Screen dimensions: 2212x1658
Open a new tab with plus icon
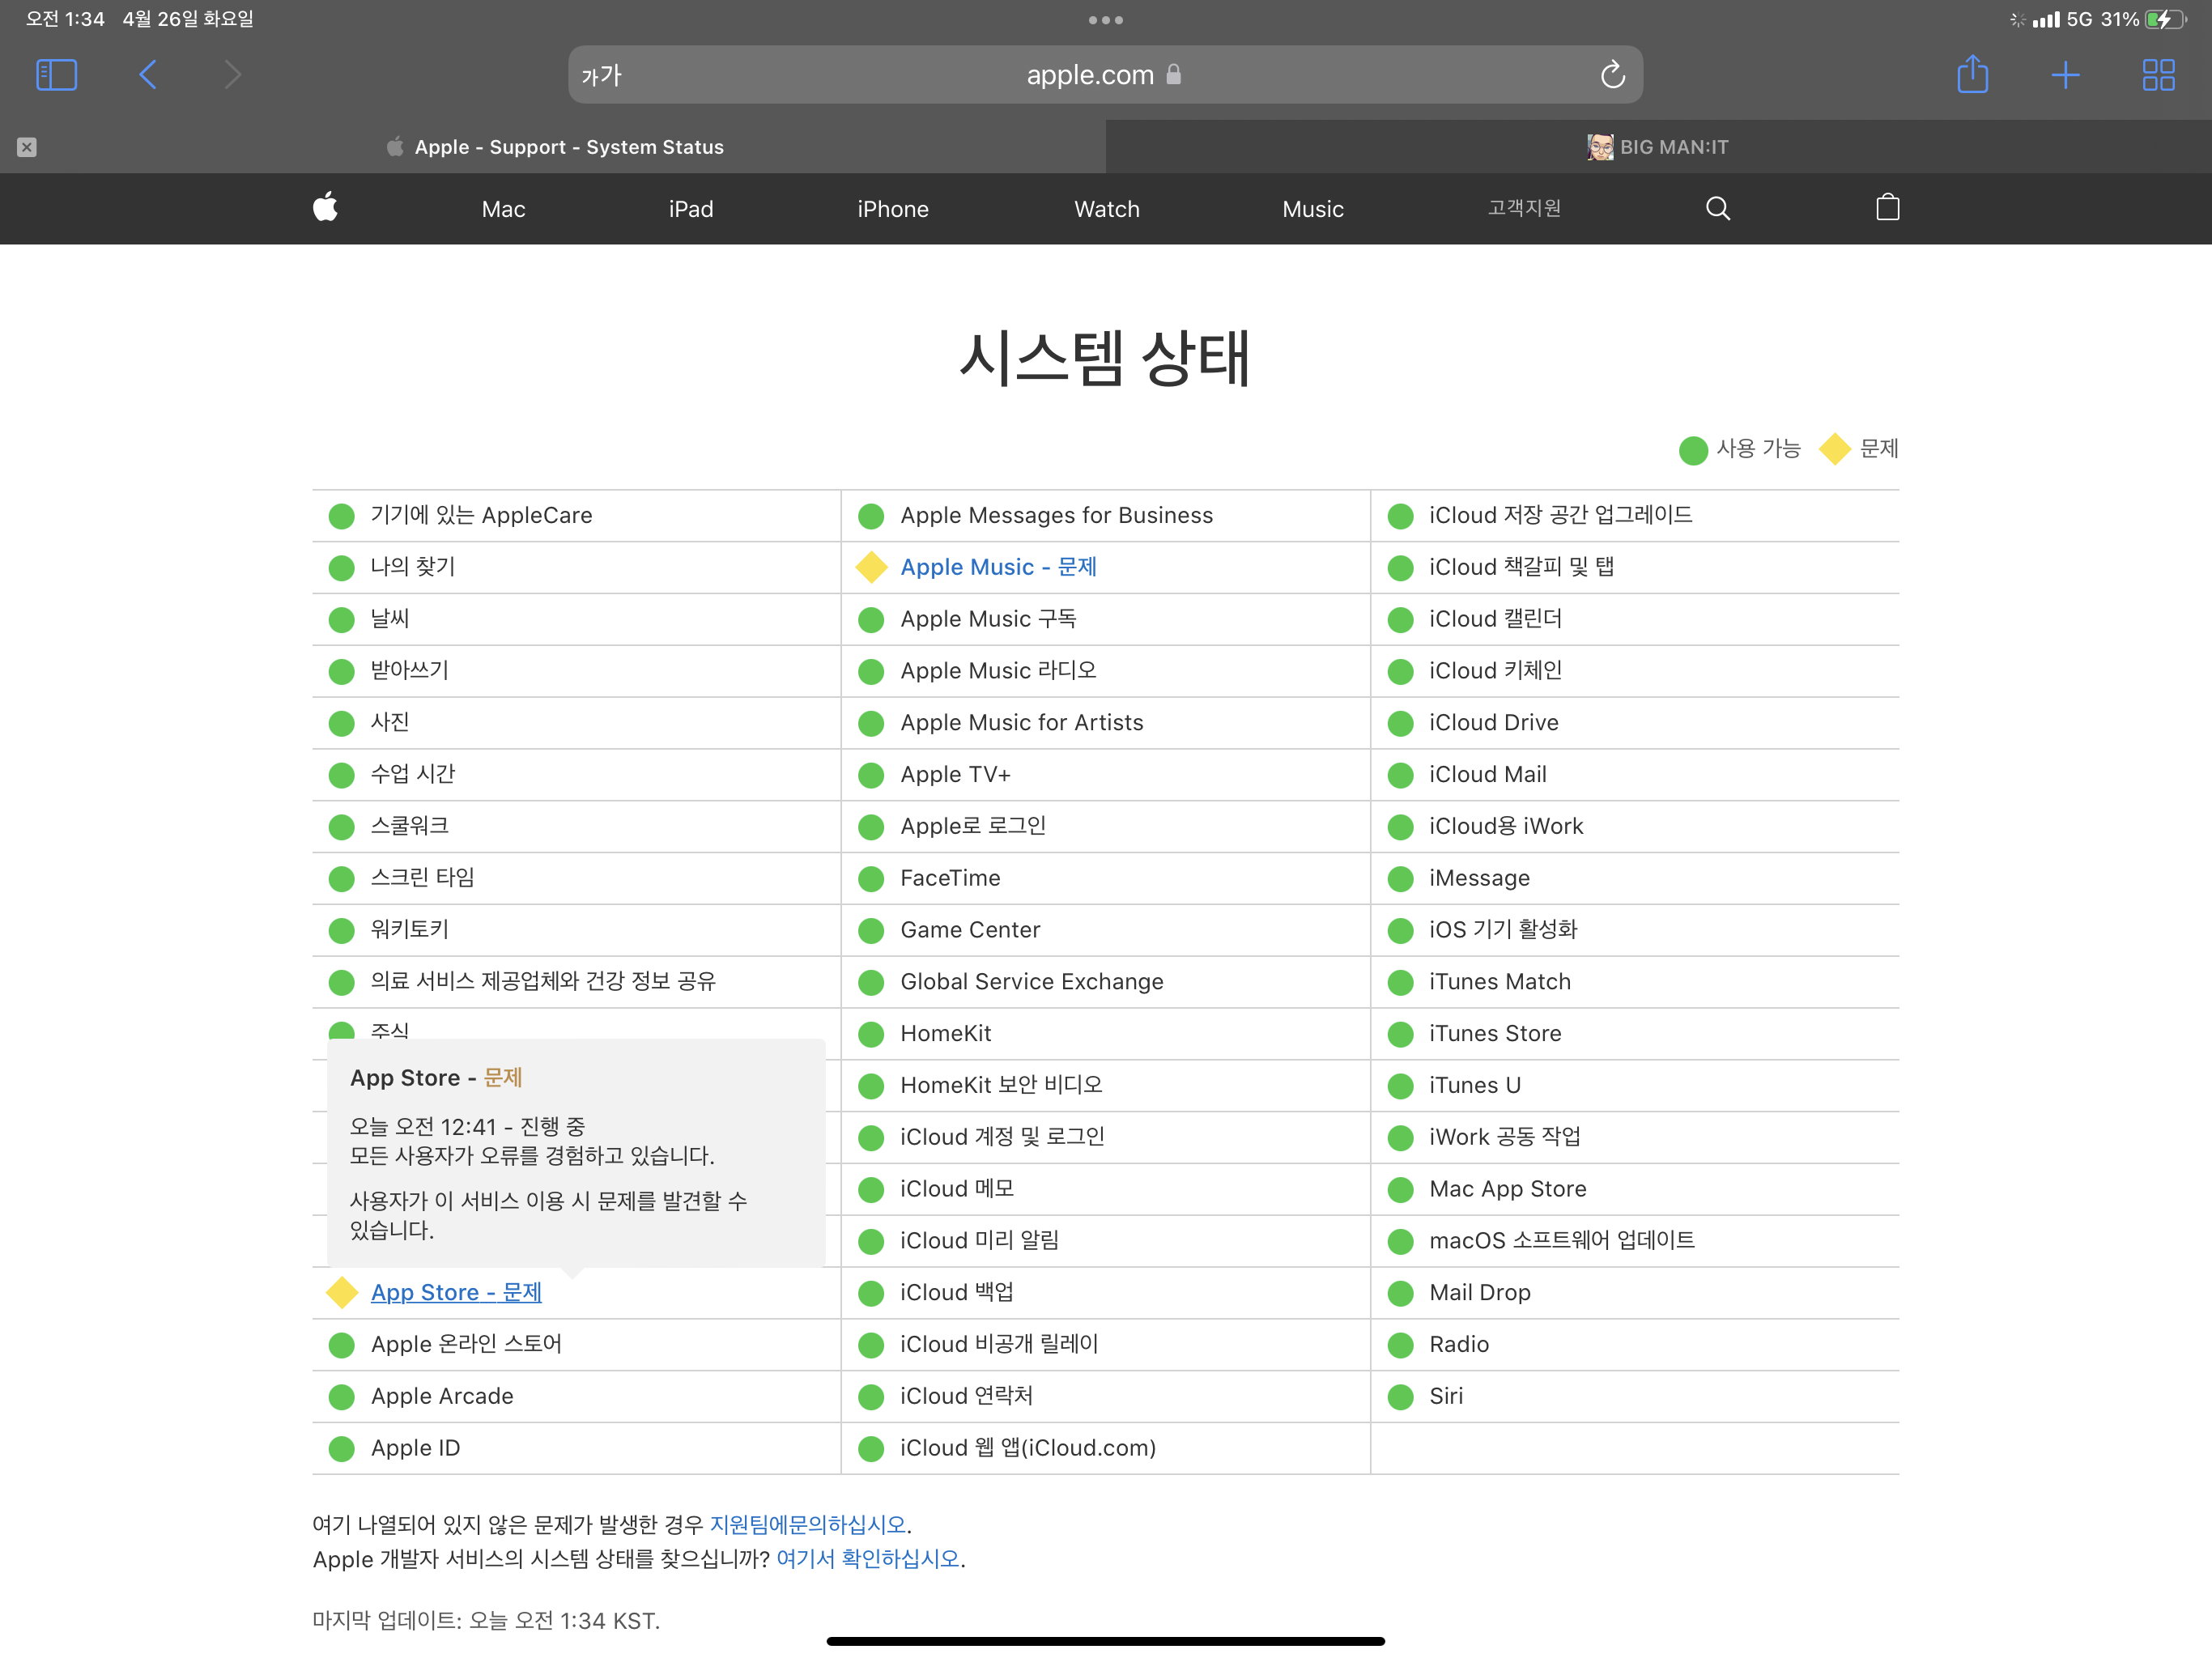click(2065, 75)
